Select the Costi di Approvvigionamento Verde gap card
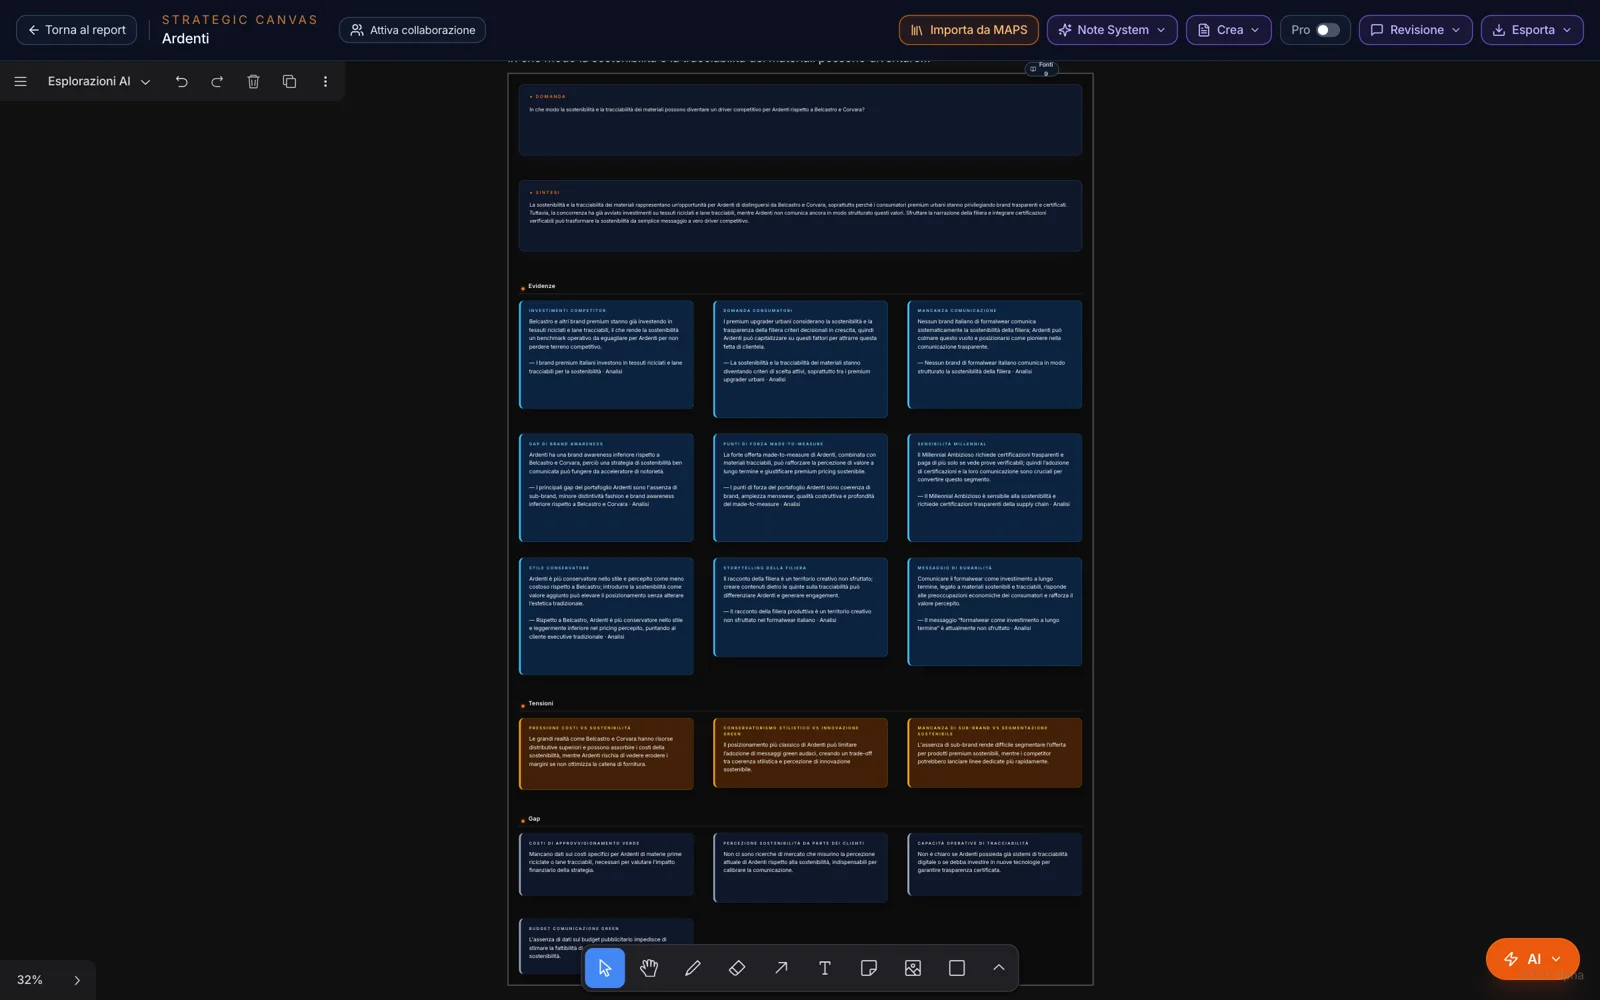 tap(606, 864)
